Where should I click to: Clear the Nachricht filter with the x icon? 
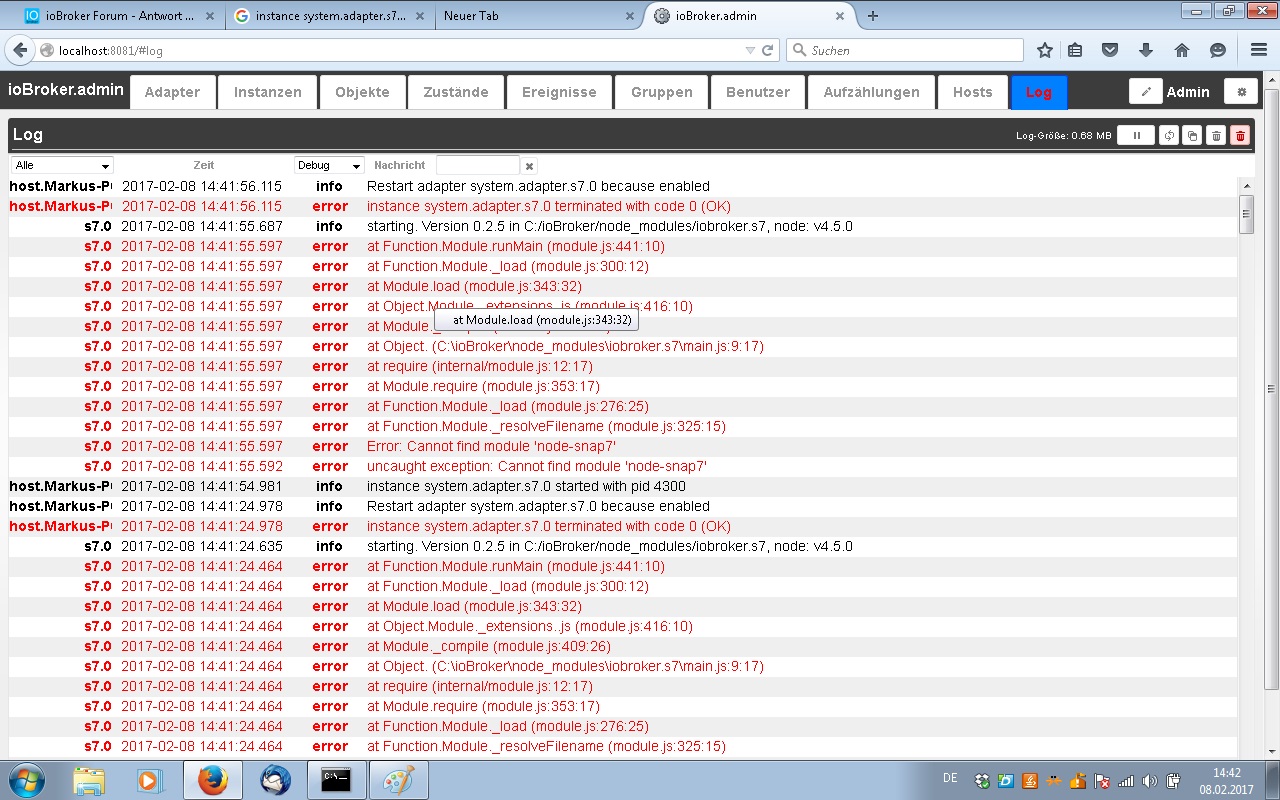[x=530, y=166]
